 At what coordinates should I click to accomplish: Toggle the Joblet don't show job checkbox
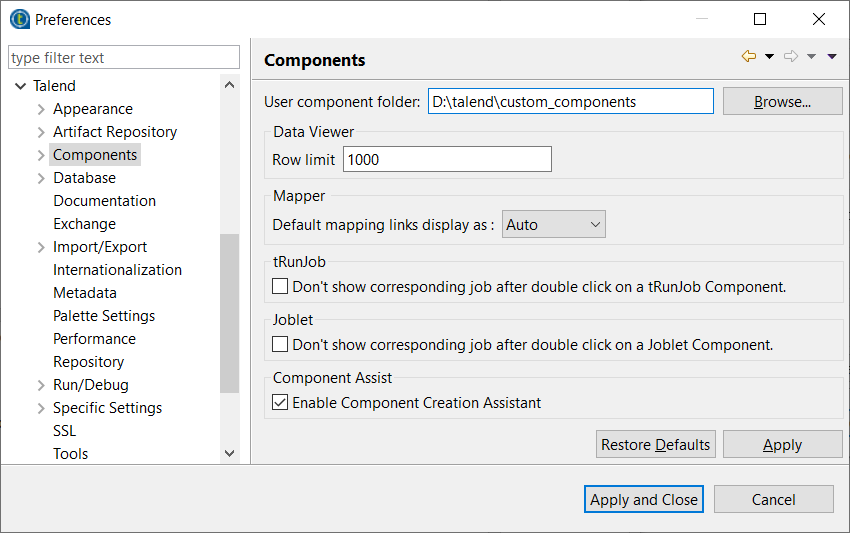(280, 345)
